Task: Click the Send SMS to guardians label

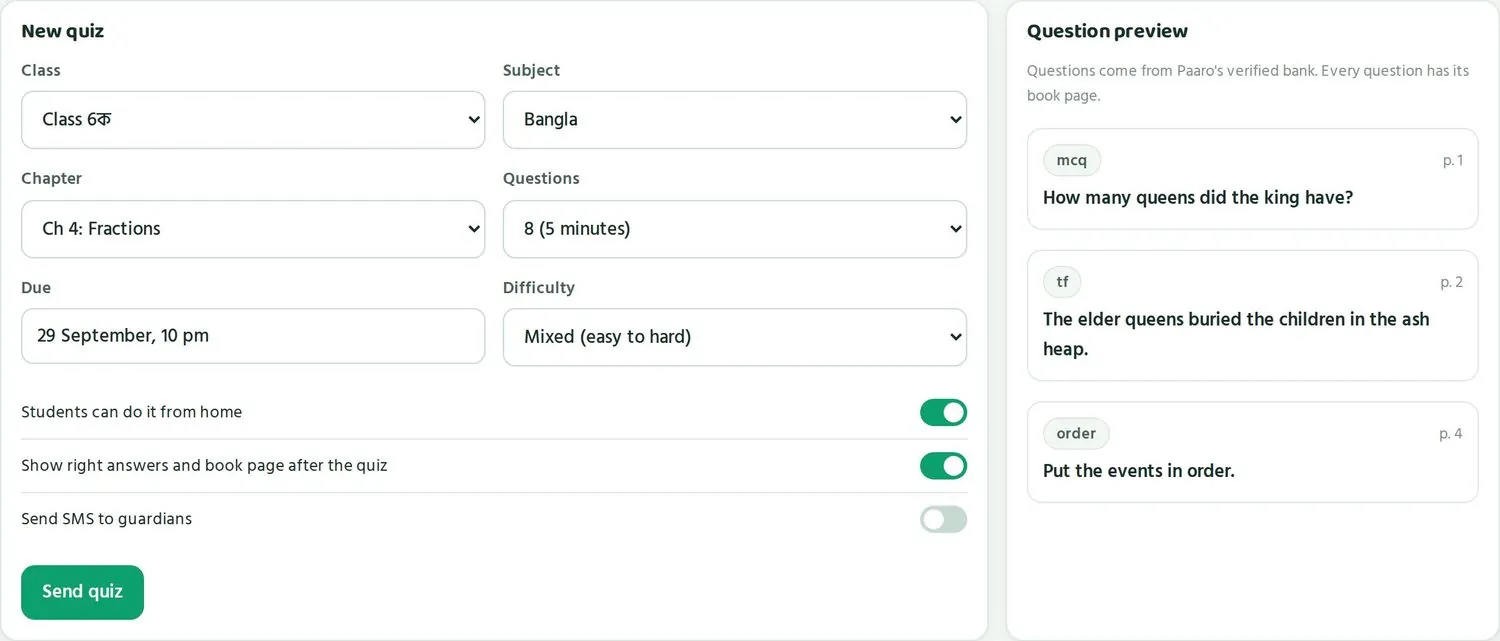Action: (x=106, y=519)
